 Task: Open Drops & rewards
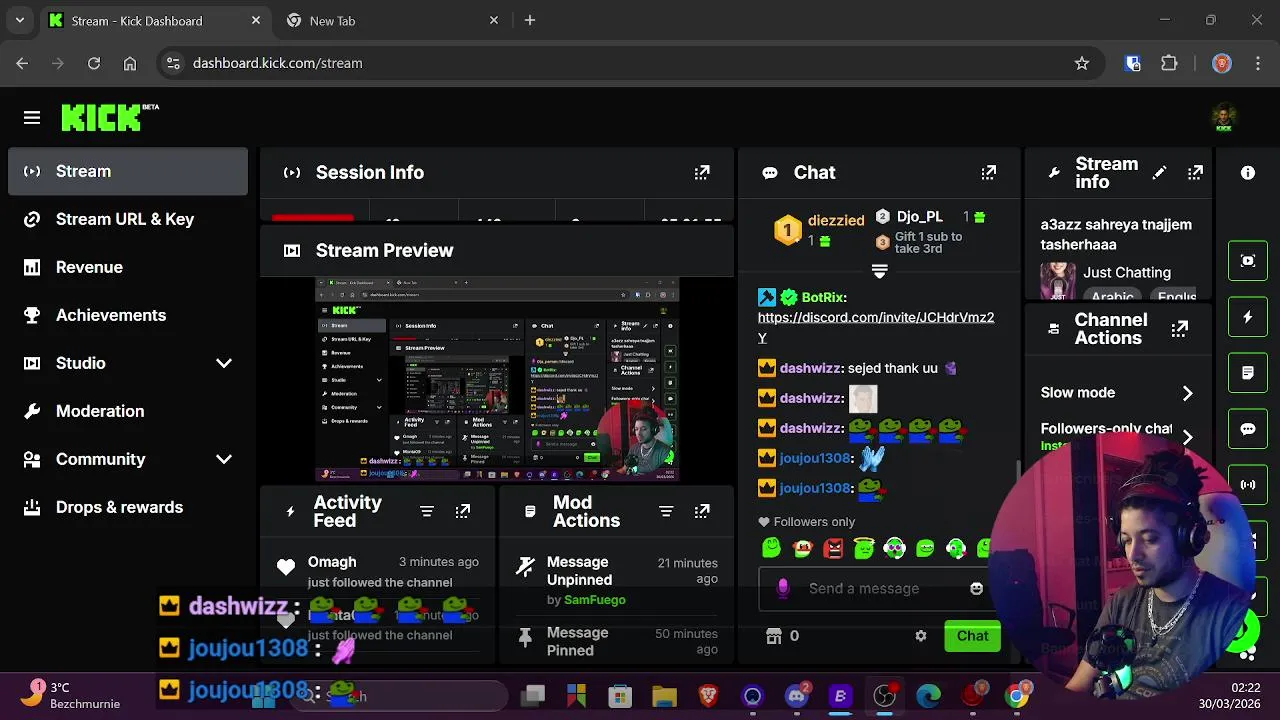click(128, 507)
